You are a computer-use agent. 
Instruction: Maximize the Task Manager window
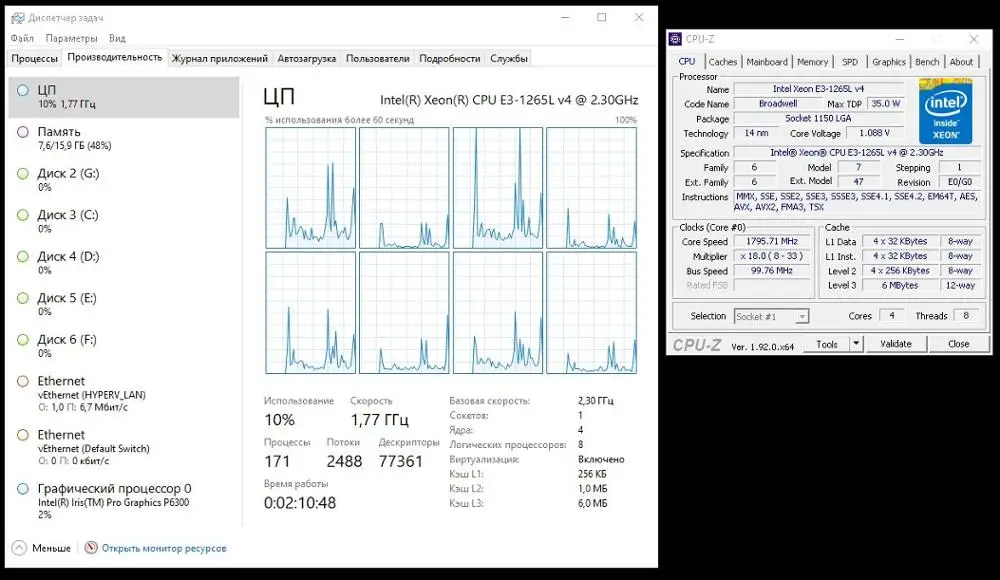pos(601,17)
